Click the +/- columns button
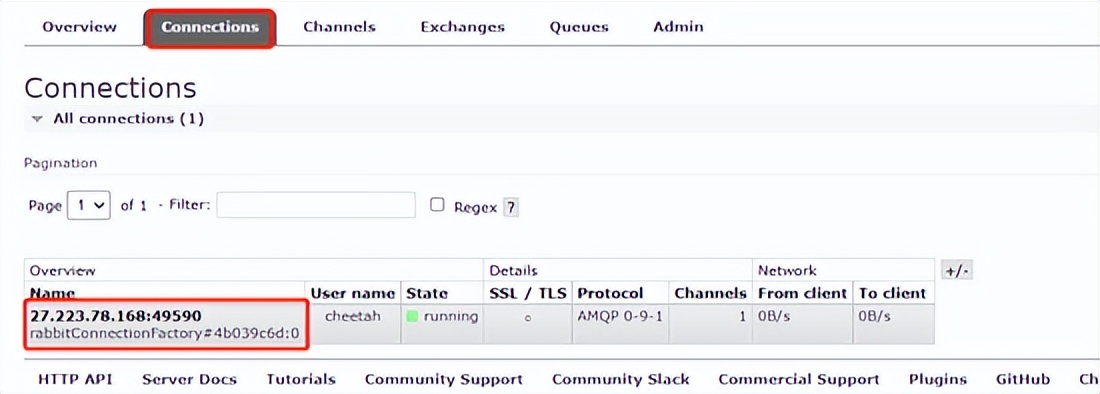The height and width of the screenshot is (394, 1100). pyautogui.click(x=956, y=271)
